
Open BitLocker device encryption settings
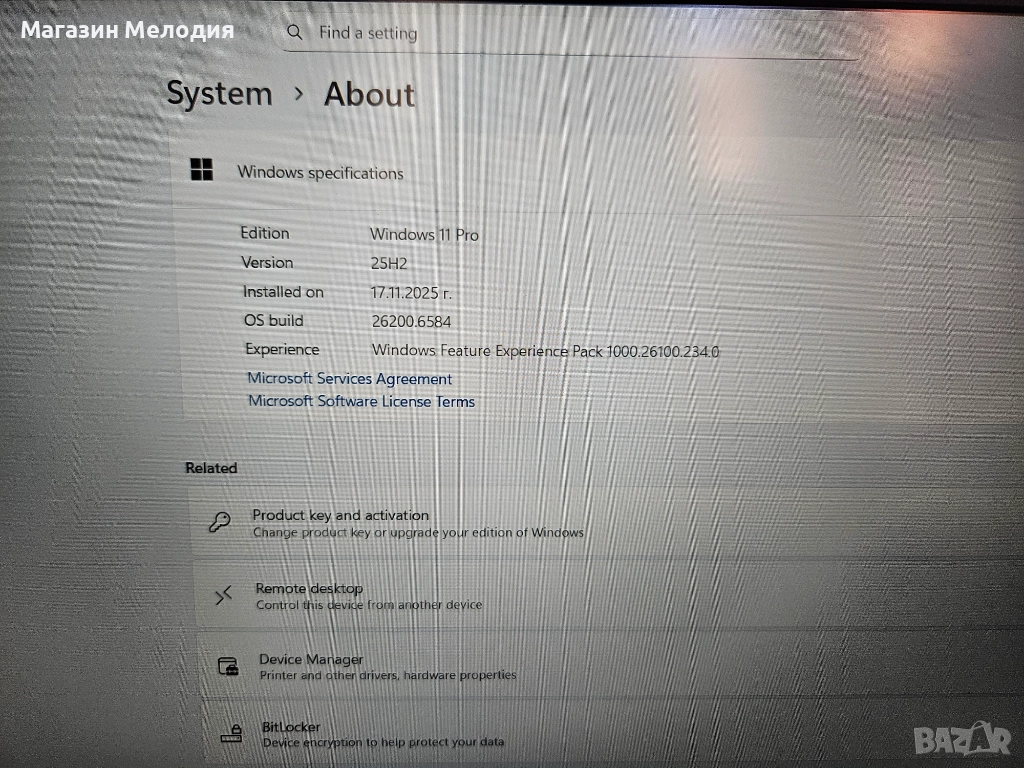[x=291, y=728]
